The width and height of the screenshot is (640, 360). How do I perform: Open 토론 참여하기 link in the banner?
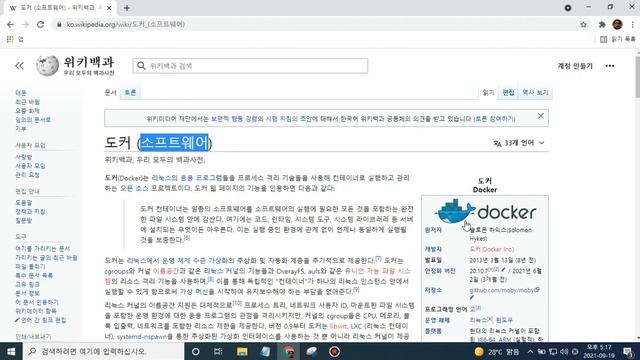495,119
